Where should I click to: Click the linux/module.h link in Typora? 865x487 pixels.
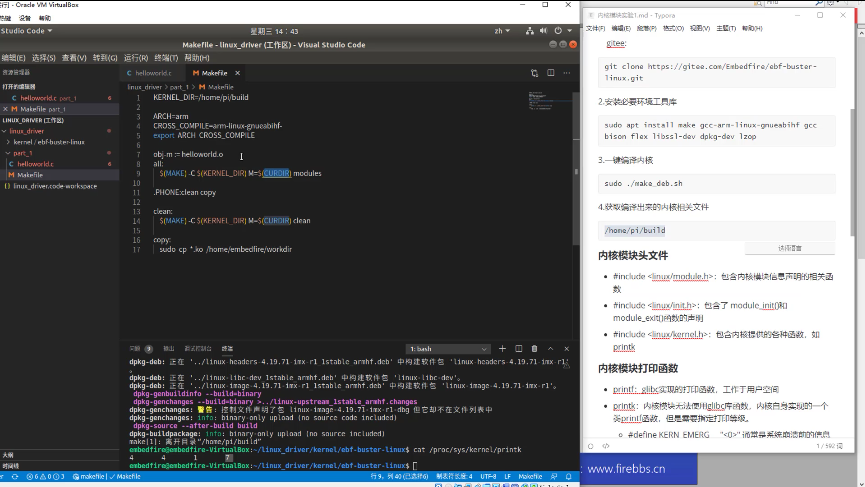click(680, 276)
